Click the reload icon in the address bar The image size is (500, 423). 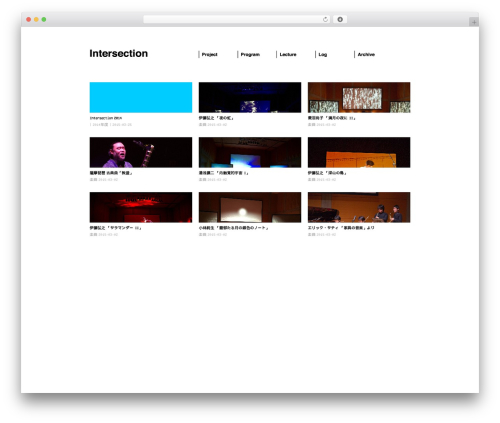(x=325, y=20)
